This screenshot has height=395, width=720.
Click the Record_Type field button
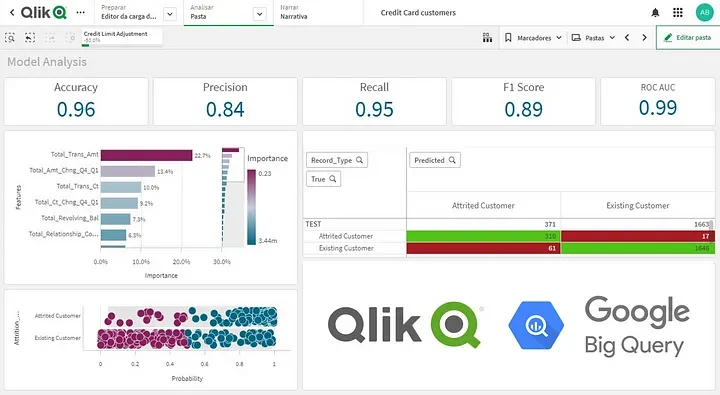click(337, 160)
